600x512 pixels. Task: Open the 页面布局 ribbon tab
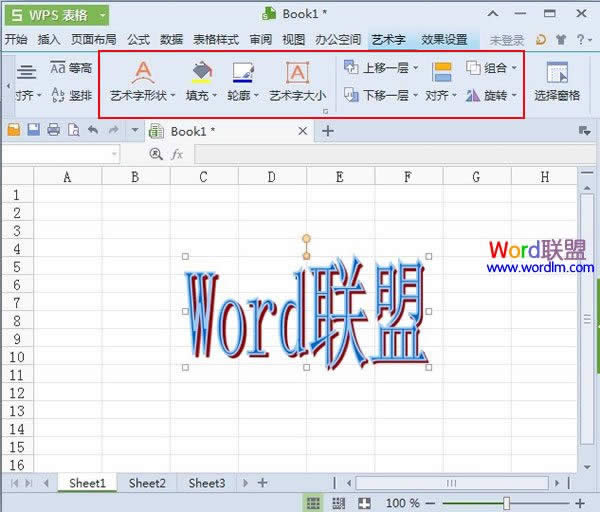(x=94, y=39)
